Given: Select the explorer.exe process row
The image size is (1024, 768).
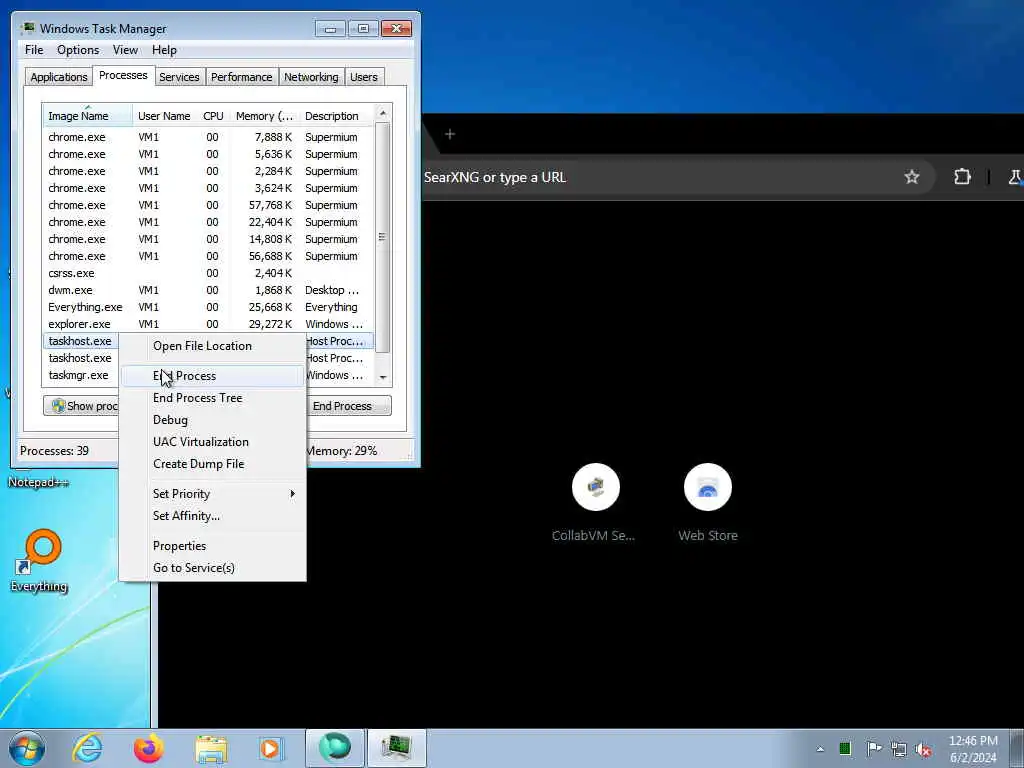Looking at the screenshot, I should tap(208, 324).
